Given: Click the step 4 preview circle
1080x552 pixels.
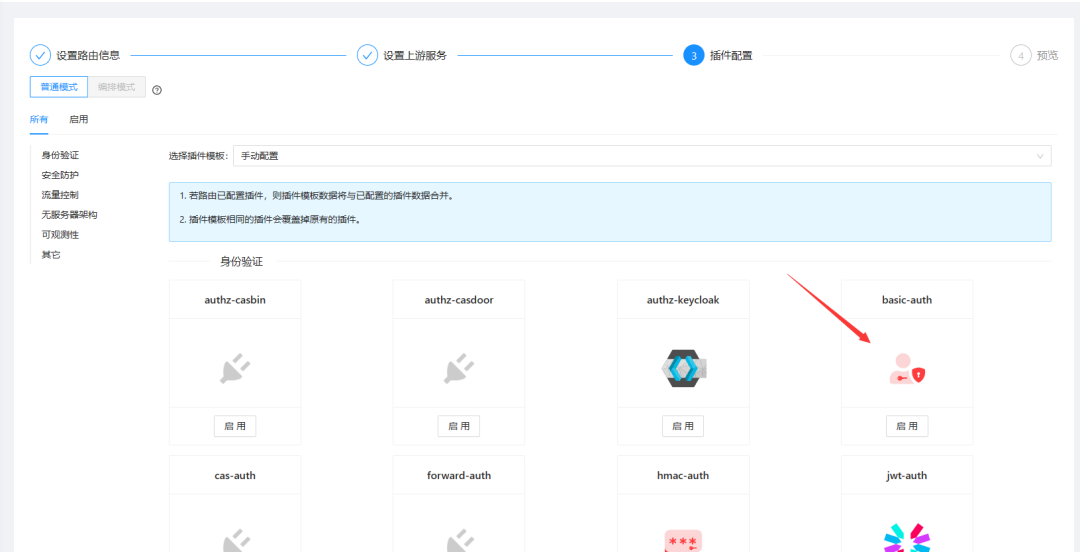Looking at the screenshot, I should (x=1021, y=55).
